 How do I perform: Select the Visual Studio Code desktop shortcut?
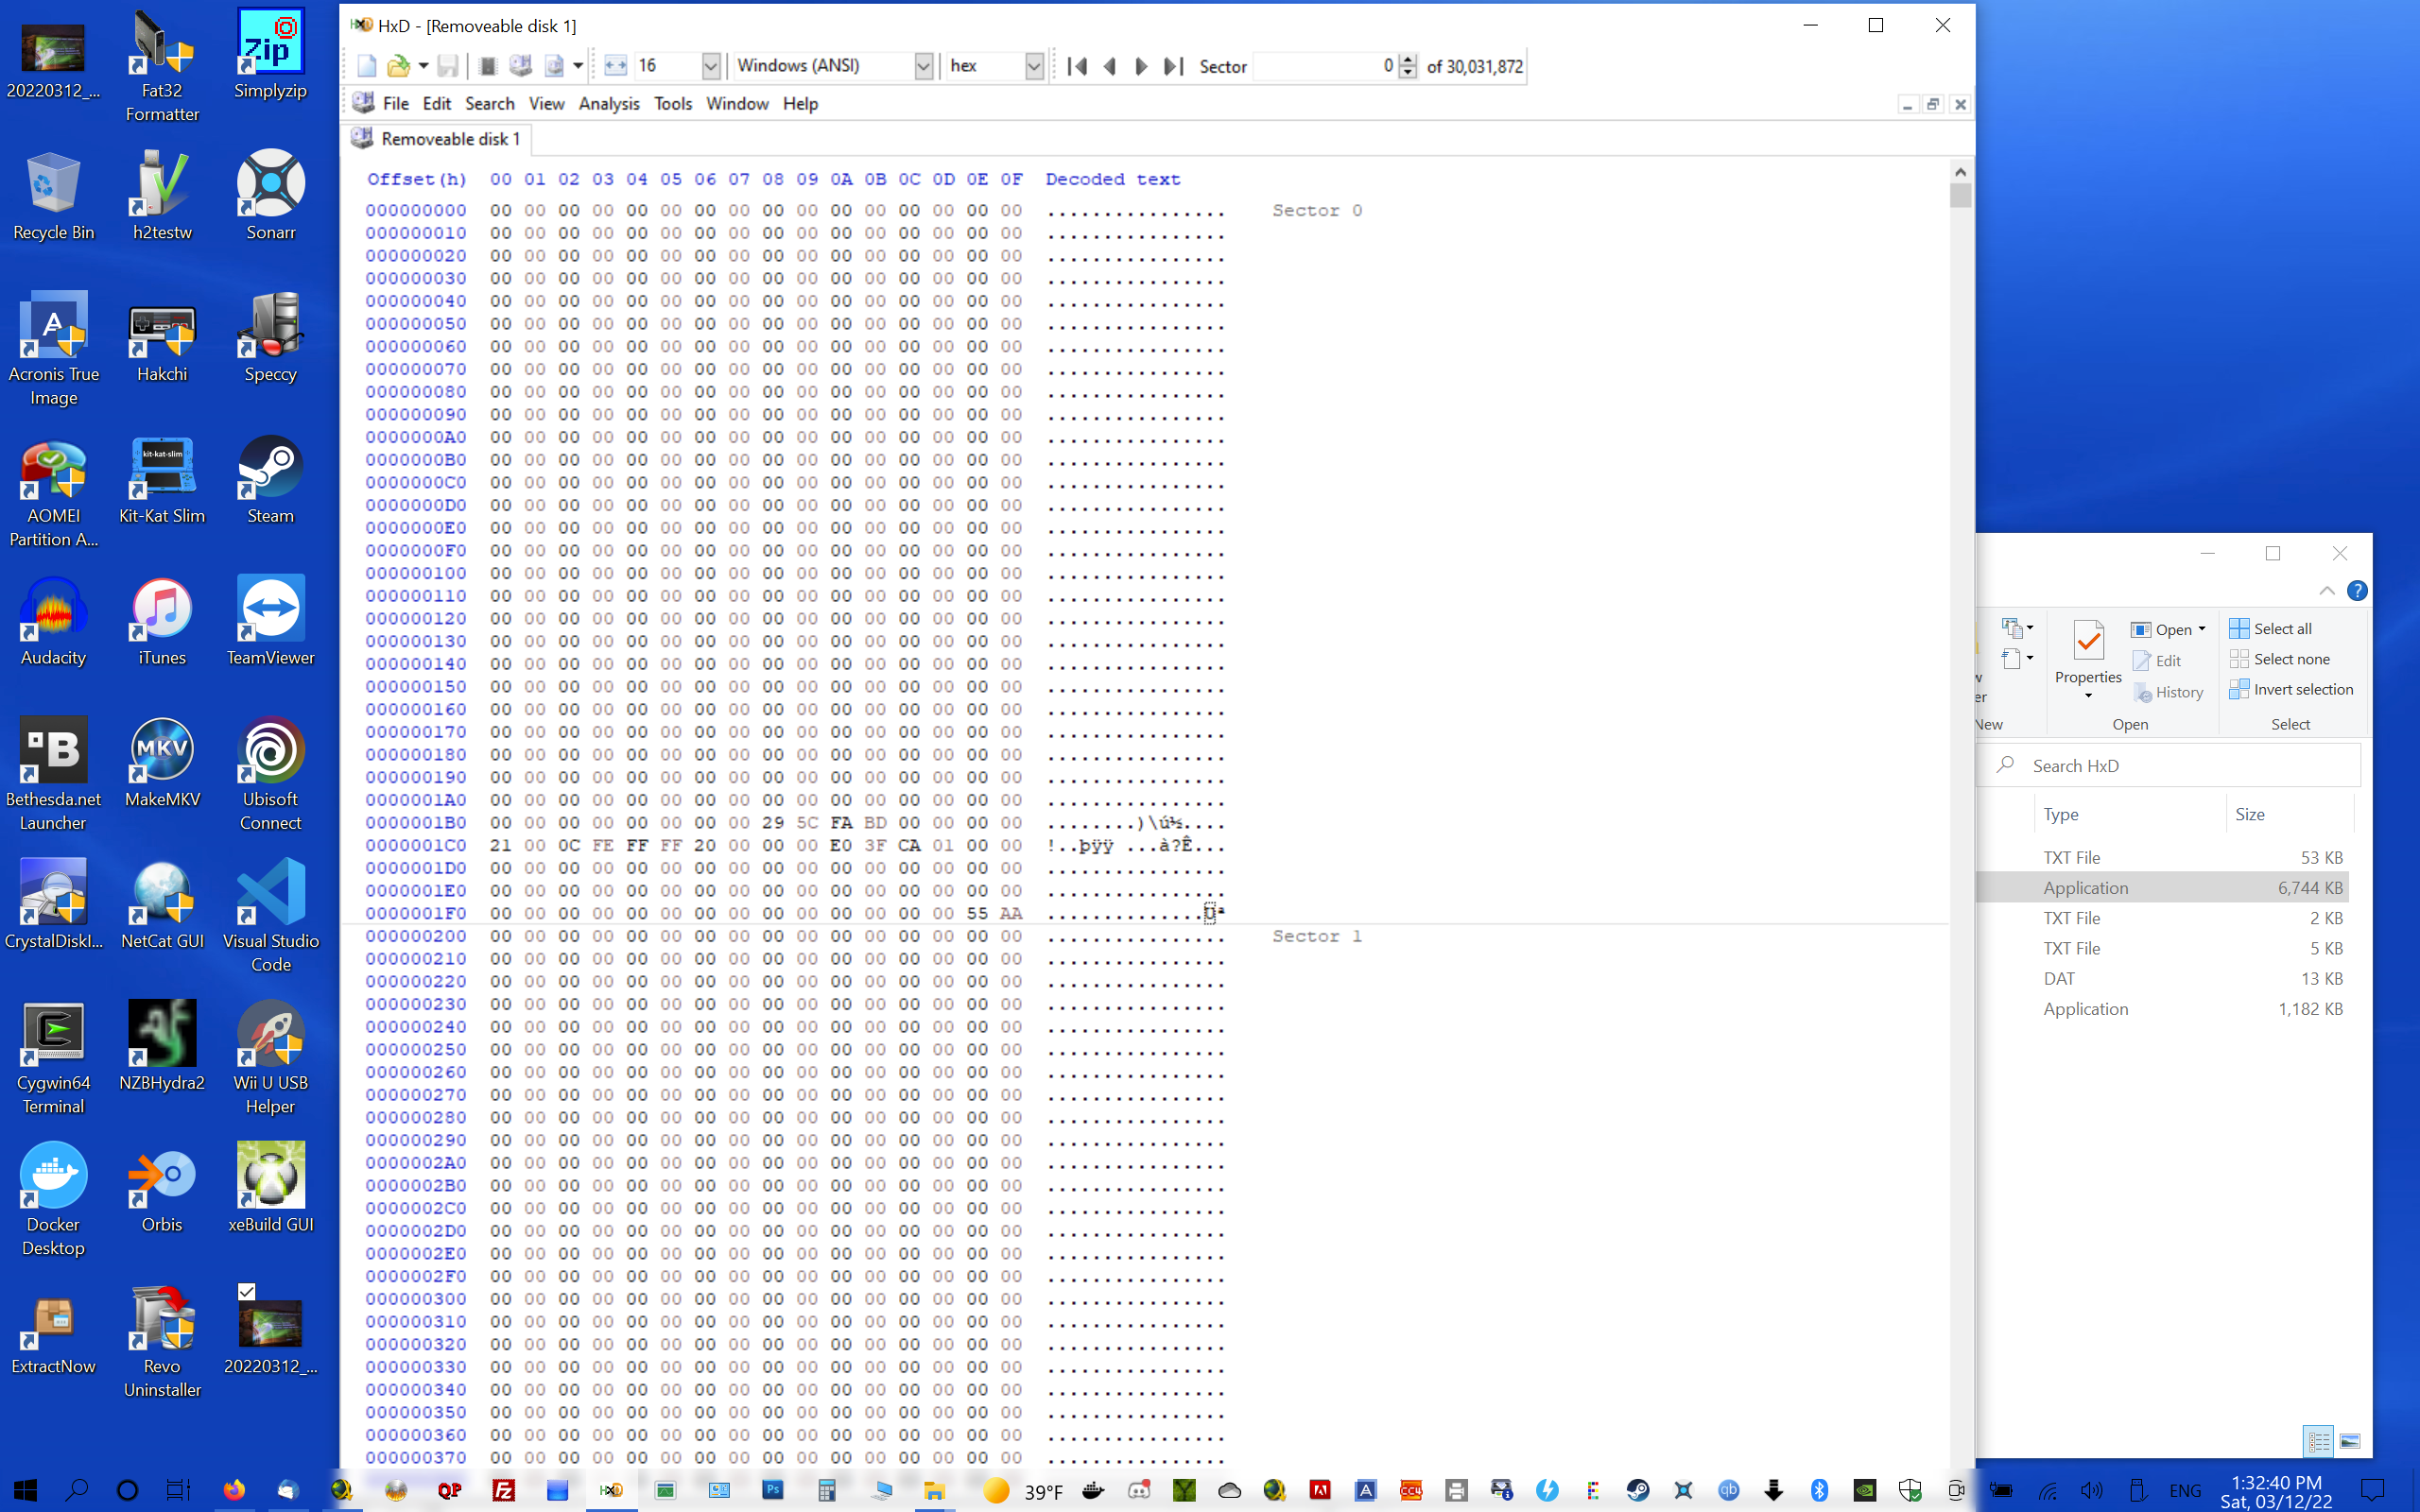[x=270, y=916]
